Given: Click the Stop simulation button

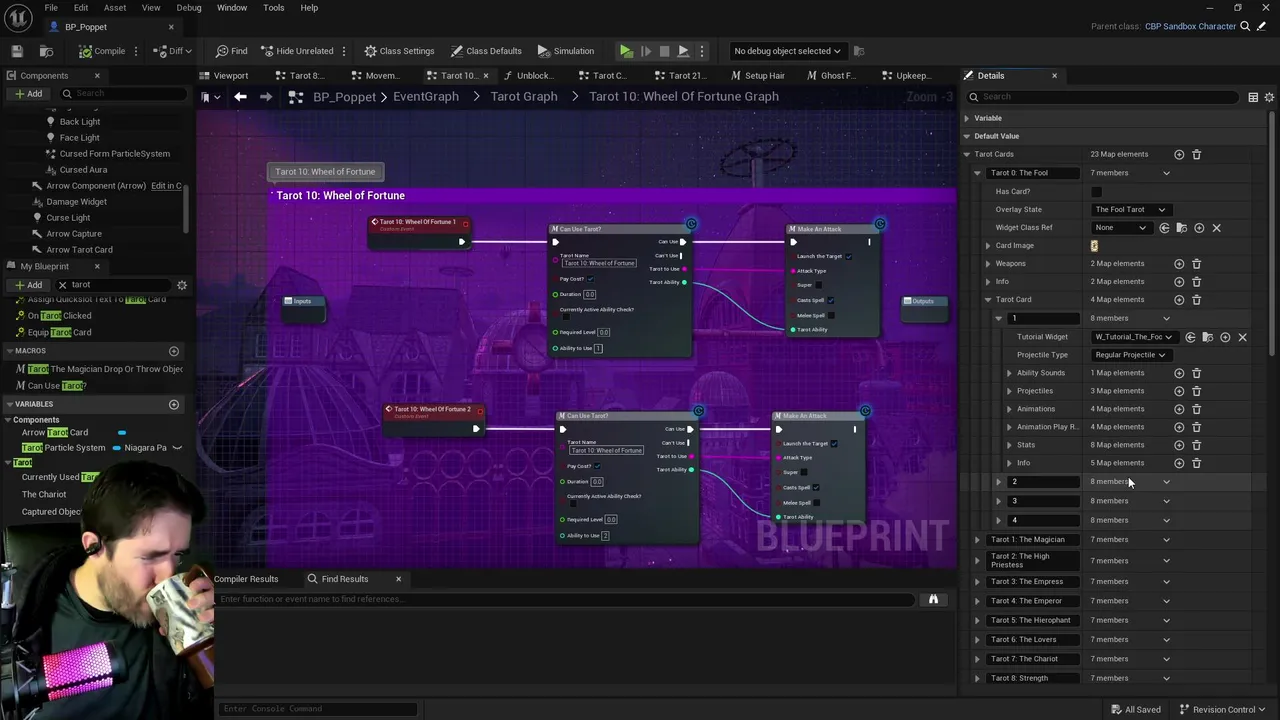Looking at the screenshot, I should coord(664,51).
